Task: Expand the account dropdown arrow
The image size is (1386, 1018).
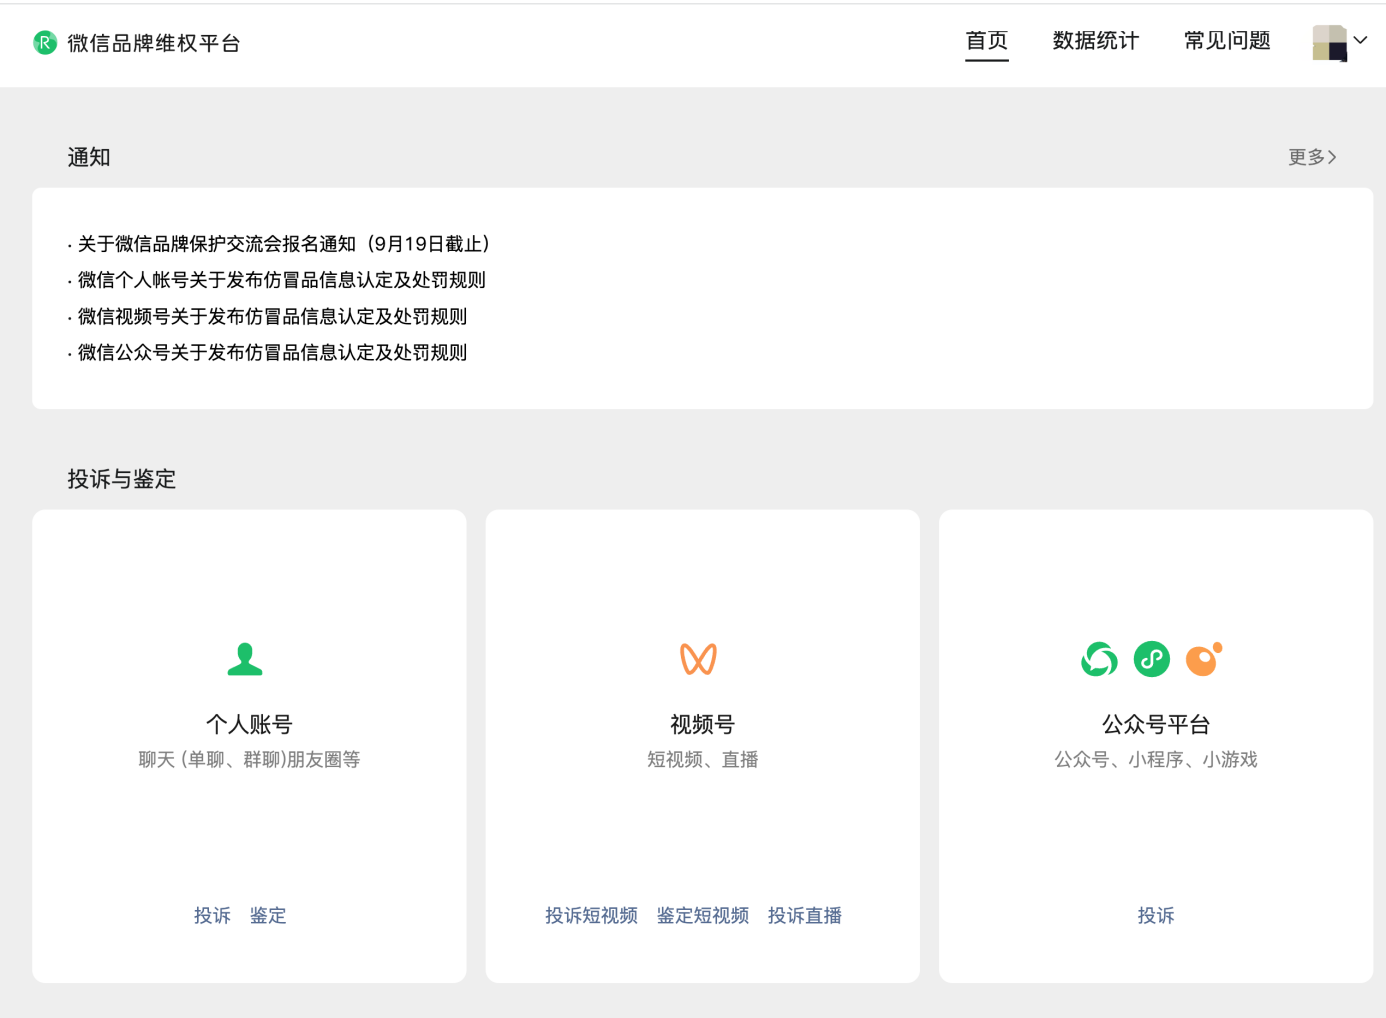Action: 1360,41
